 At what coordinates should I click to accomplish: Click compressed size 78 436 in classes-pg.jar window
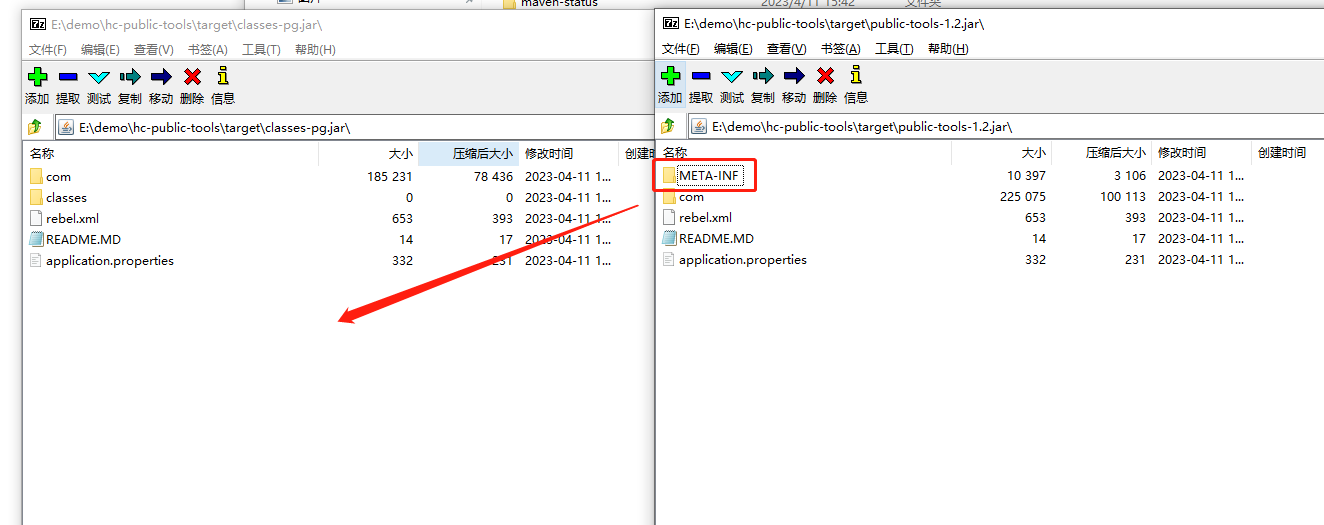tap(493, 177)
